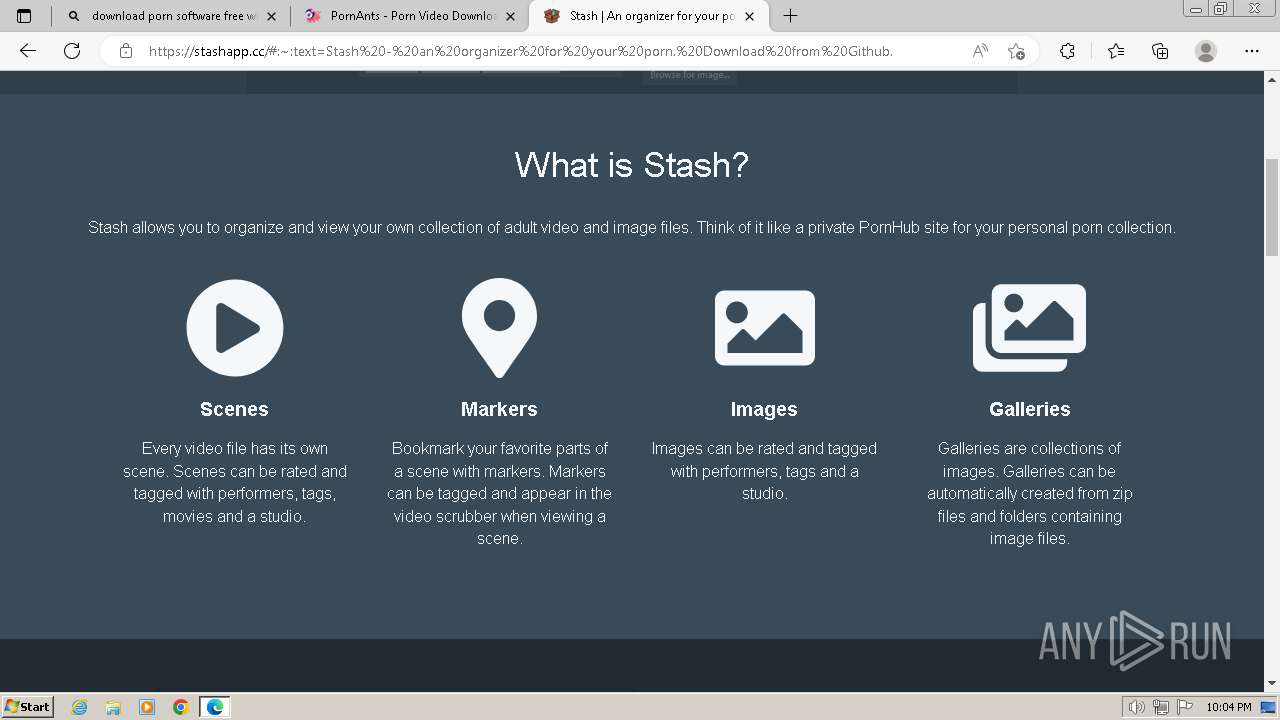Click the Markers map-pin icon

[x=499, y=328]
